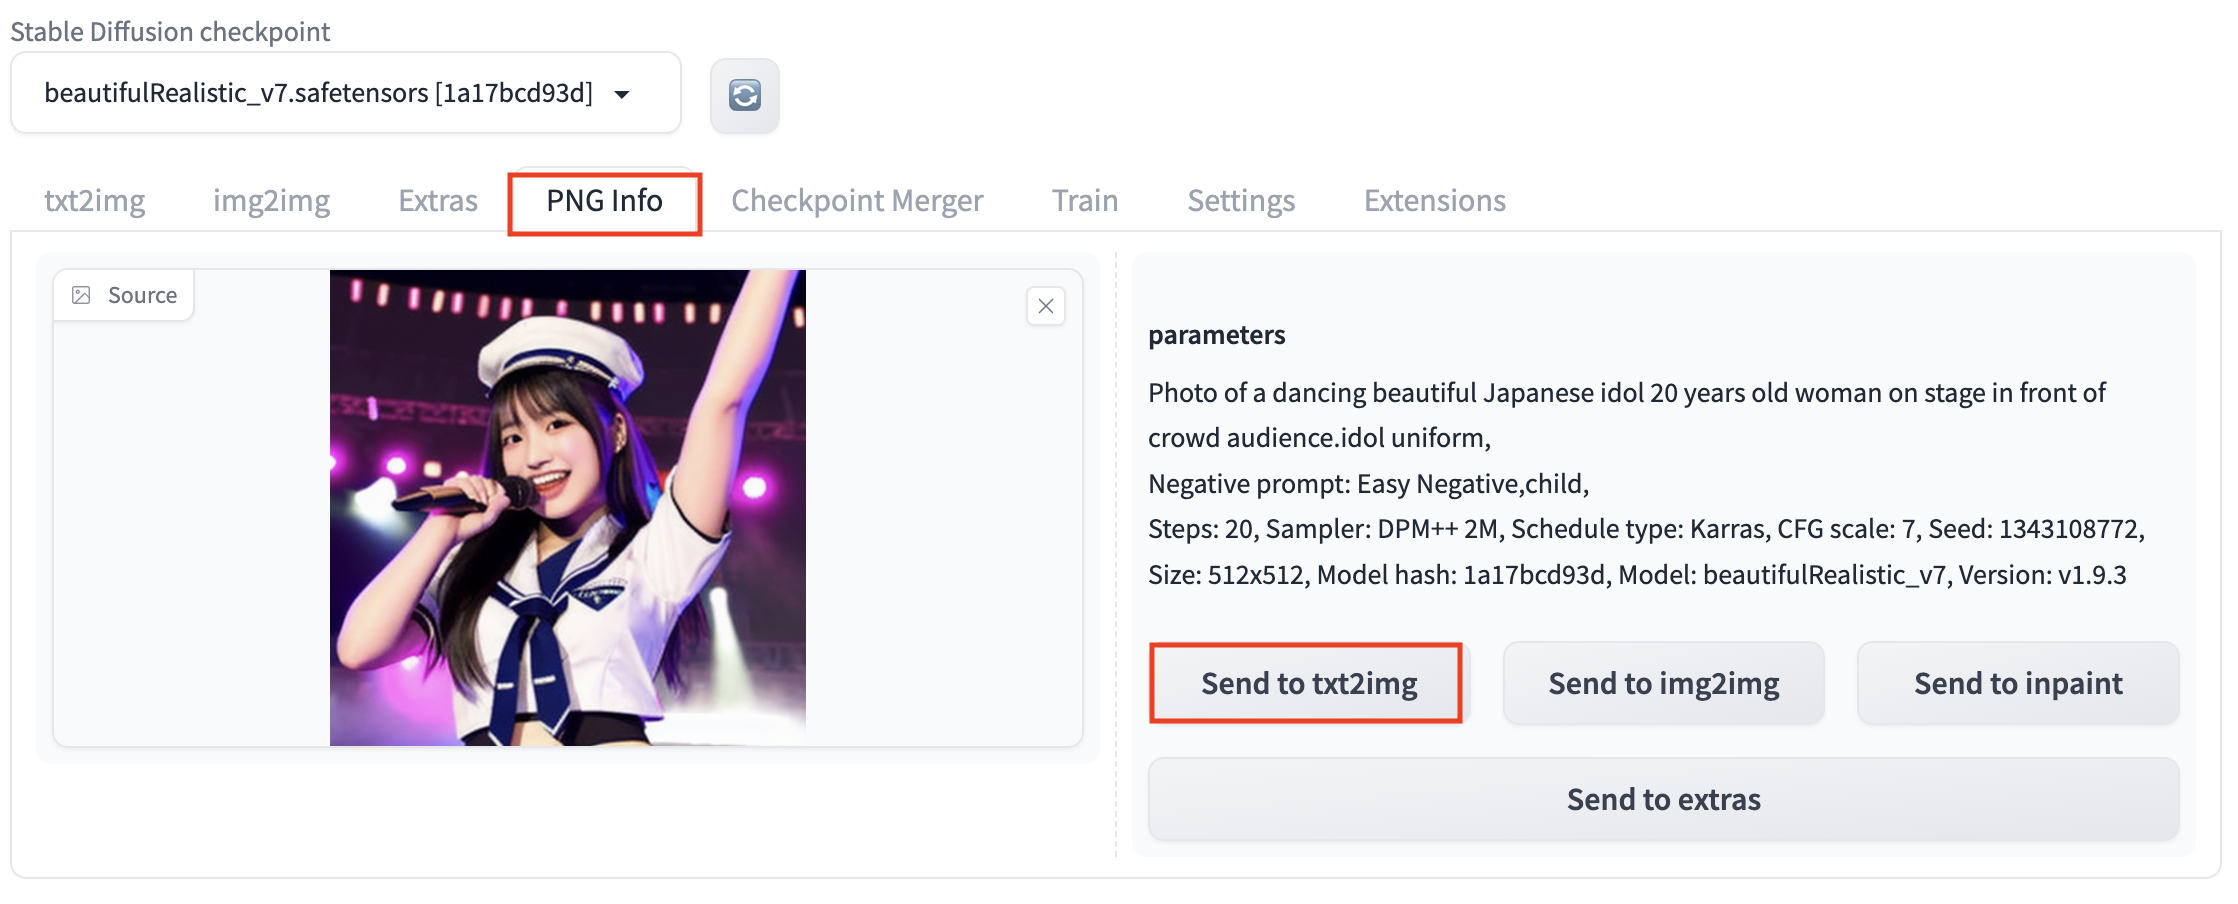Image resolution: width=2238 pixels, height=904 pixels.
Task: Click the Stable Diffusion checkpoint label
Action: tap(170, 32)
